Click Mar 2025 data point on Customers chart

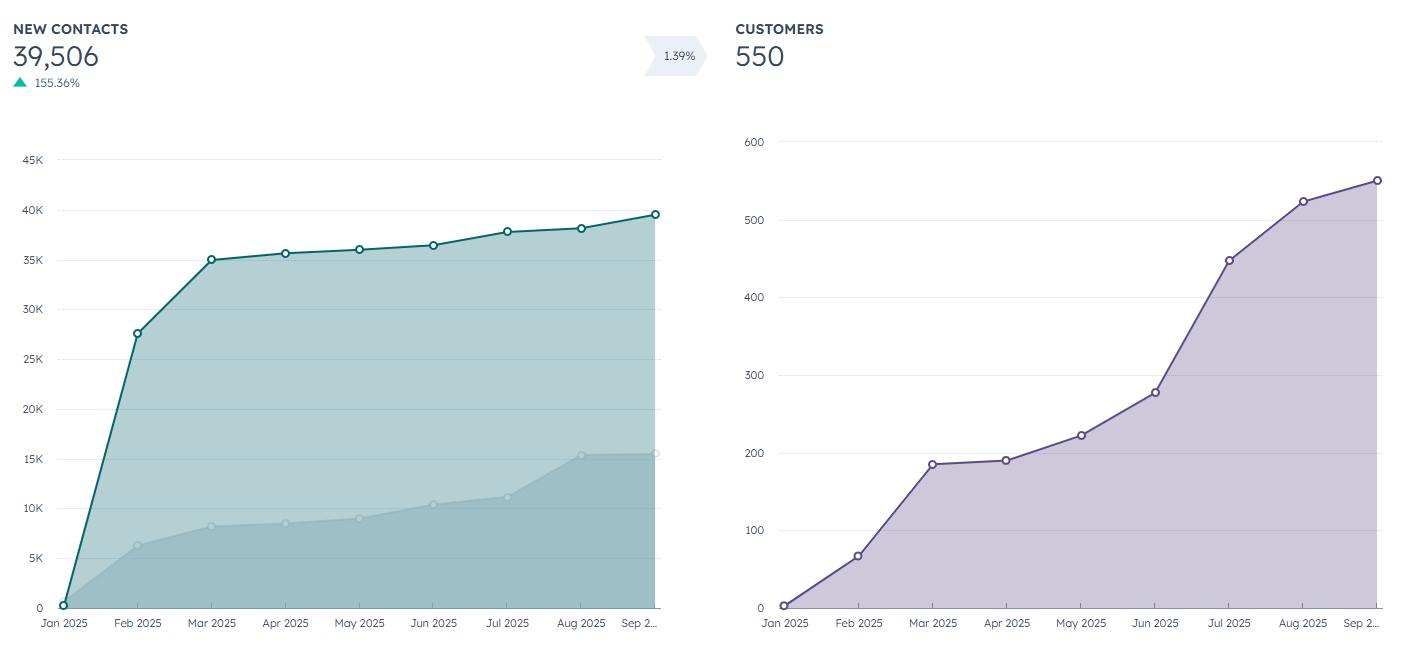click(x=932, y=464)
